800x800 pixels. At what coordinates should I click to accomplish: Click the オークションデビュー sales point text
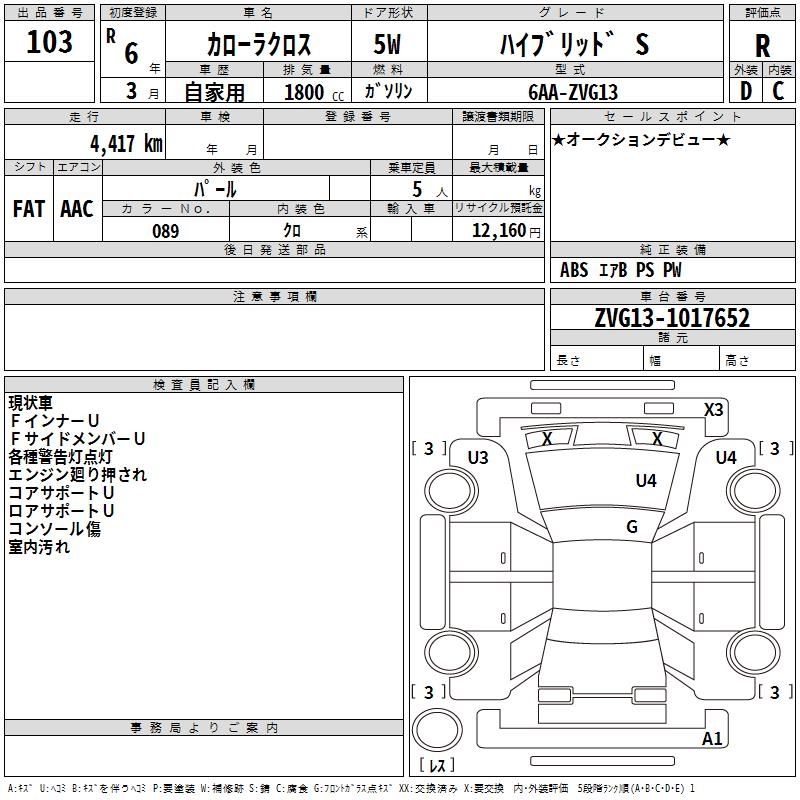(641, 139)
